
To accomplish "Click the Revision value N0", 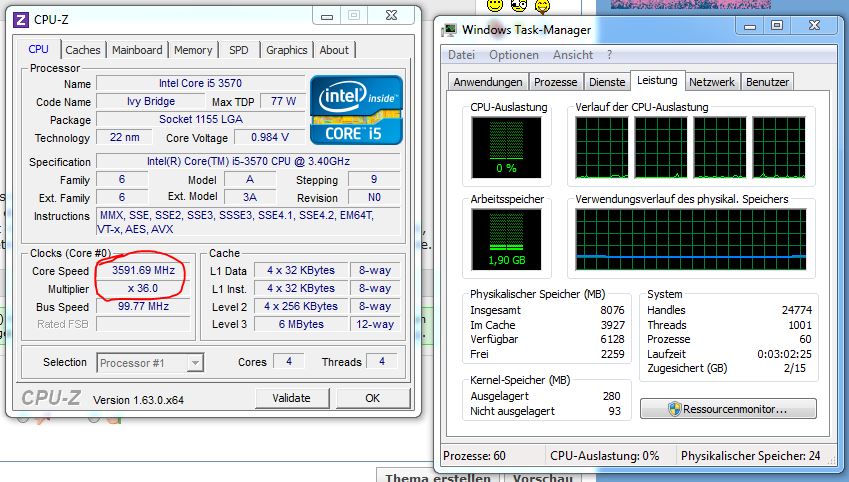I will [374, 198].
